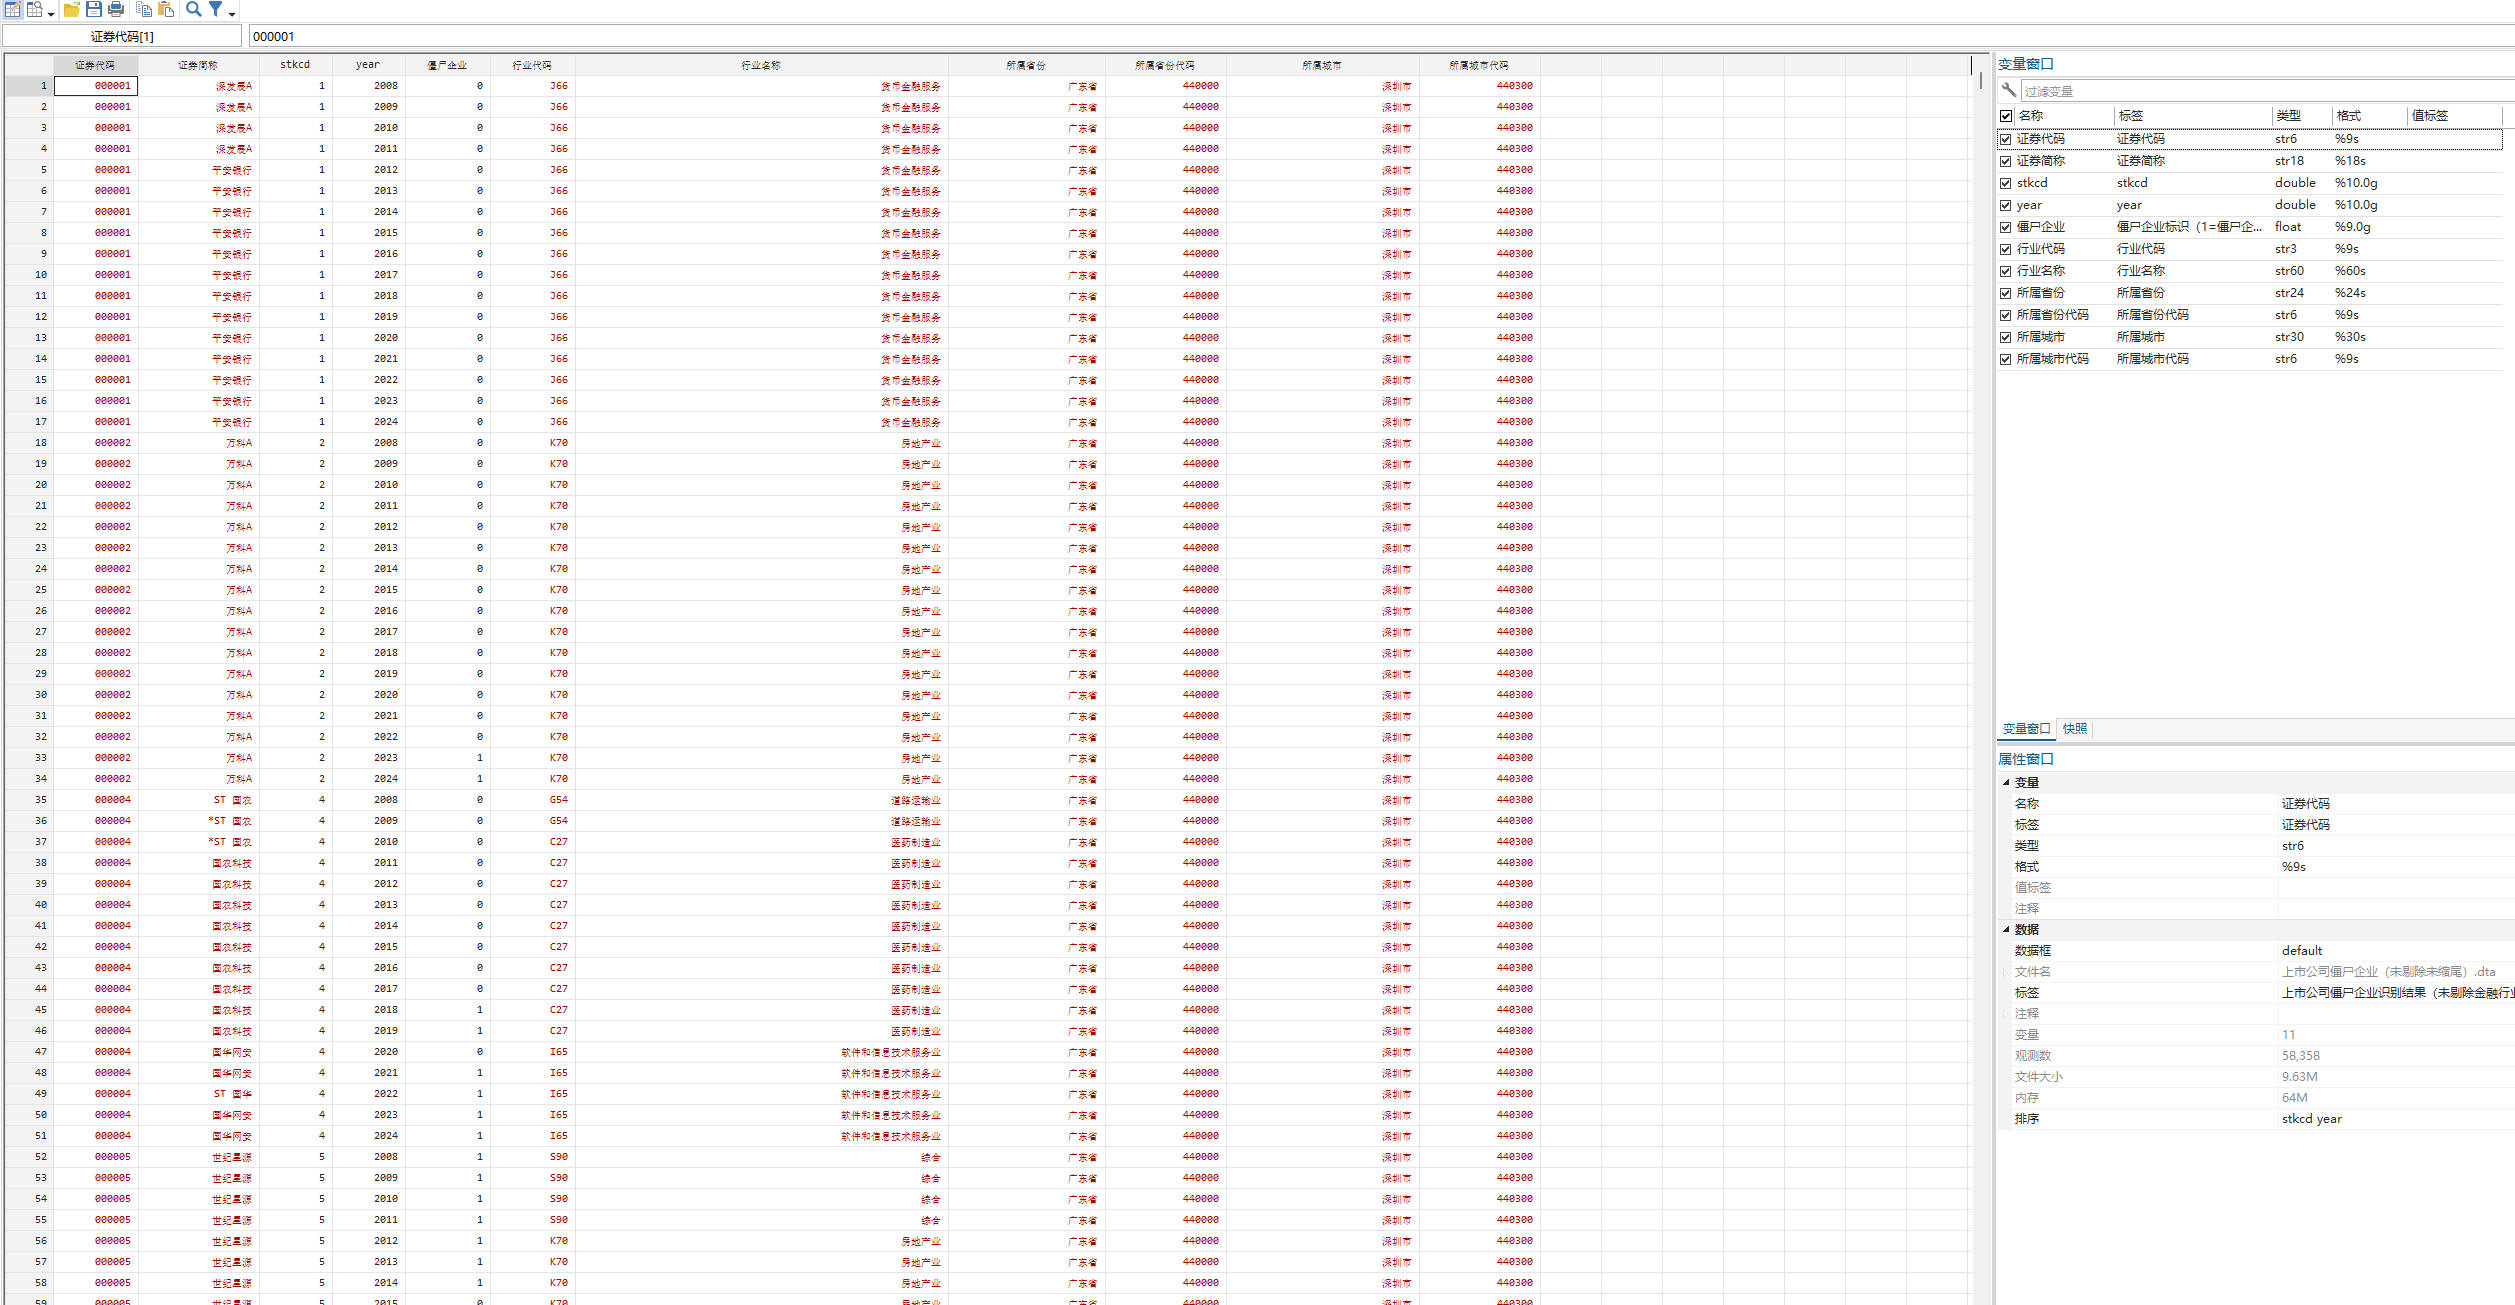Open a dataset with folder icon

click(x=72, y=9)
